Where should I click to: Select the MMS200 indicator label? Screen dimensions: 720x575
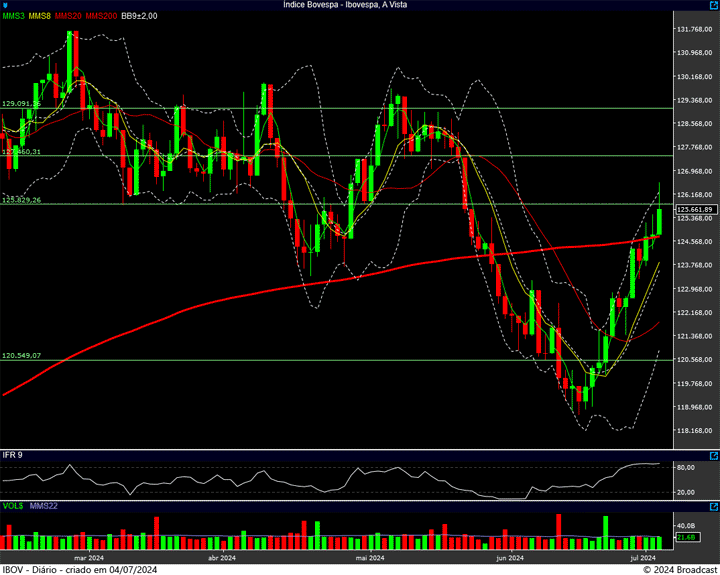click(102, 16)
